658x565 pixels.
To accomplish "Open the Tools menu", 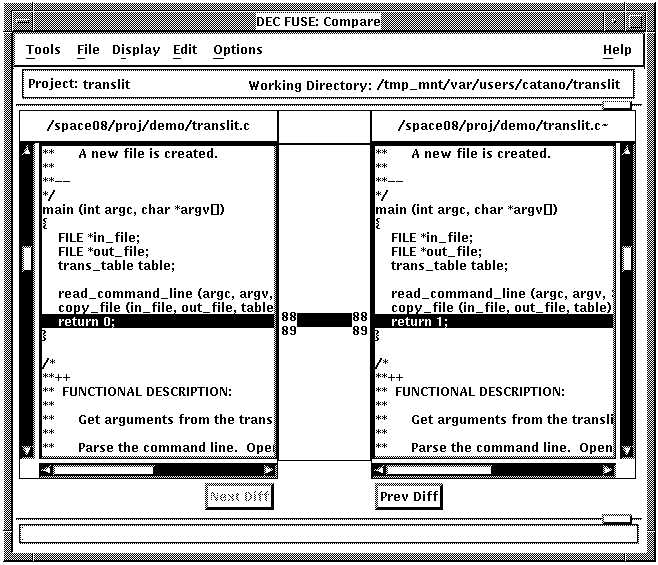I will tap(43, 50).
